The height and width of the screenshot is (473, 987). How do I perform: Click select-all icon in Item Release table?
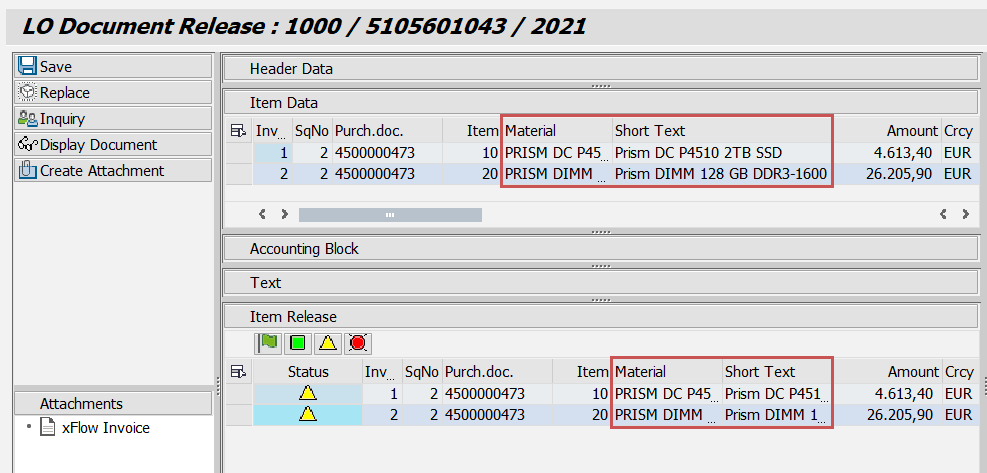[238, 372]
